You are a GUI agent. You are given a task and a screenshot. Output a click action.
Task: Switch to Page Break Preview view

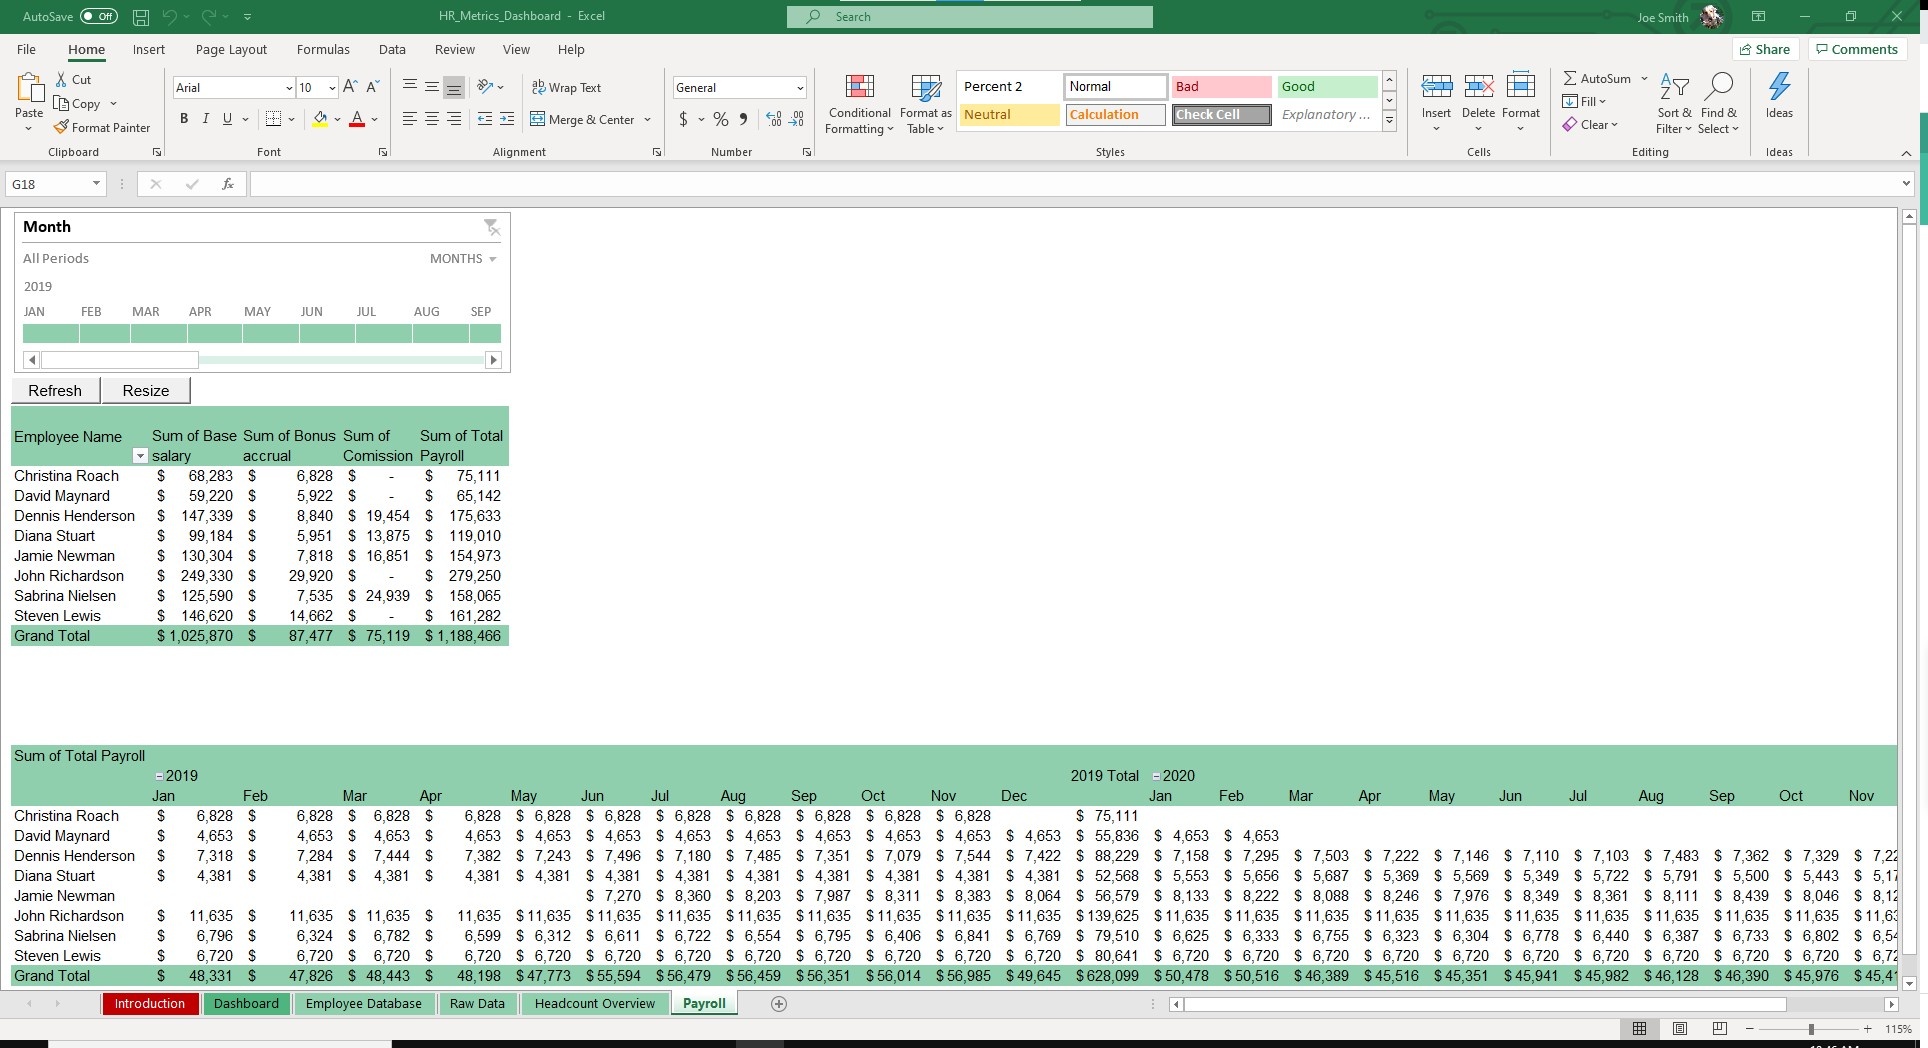click(1719, 1029)
